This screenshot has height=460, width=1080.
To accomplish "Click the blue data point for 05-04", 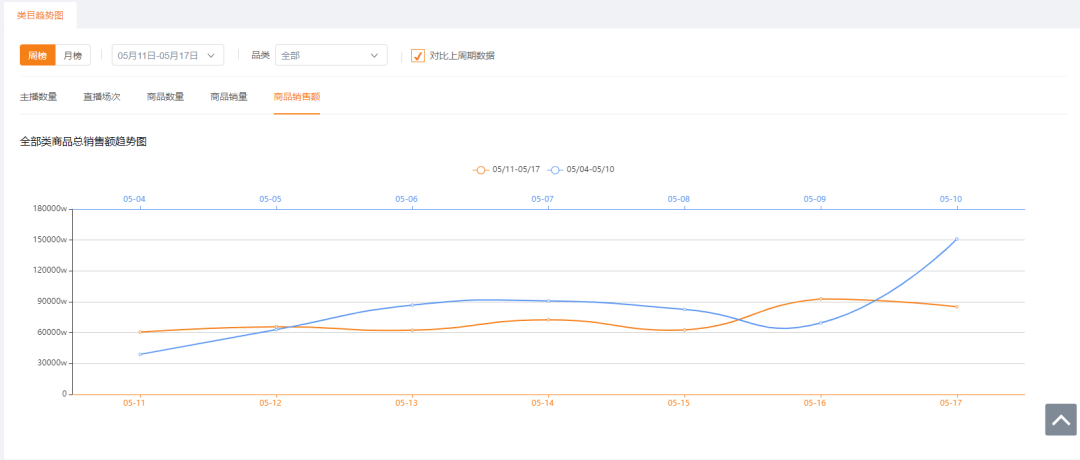I will tap(140, 354).
